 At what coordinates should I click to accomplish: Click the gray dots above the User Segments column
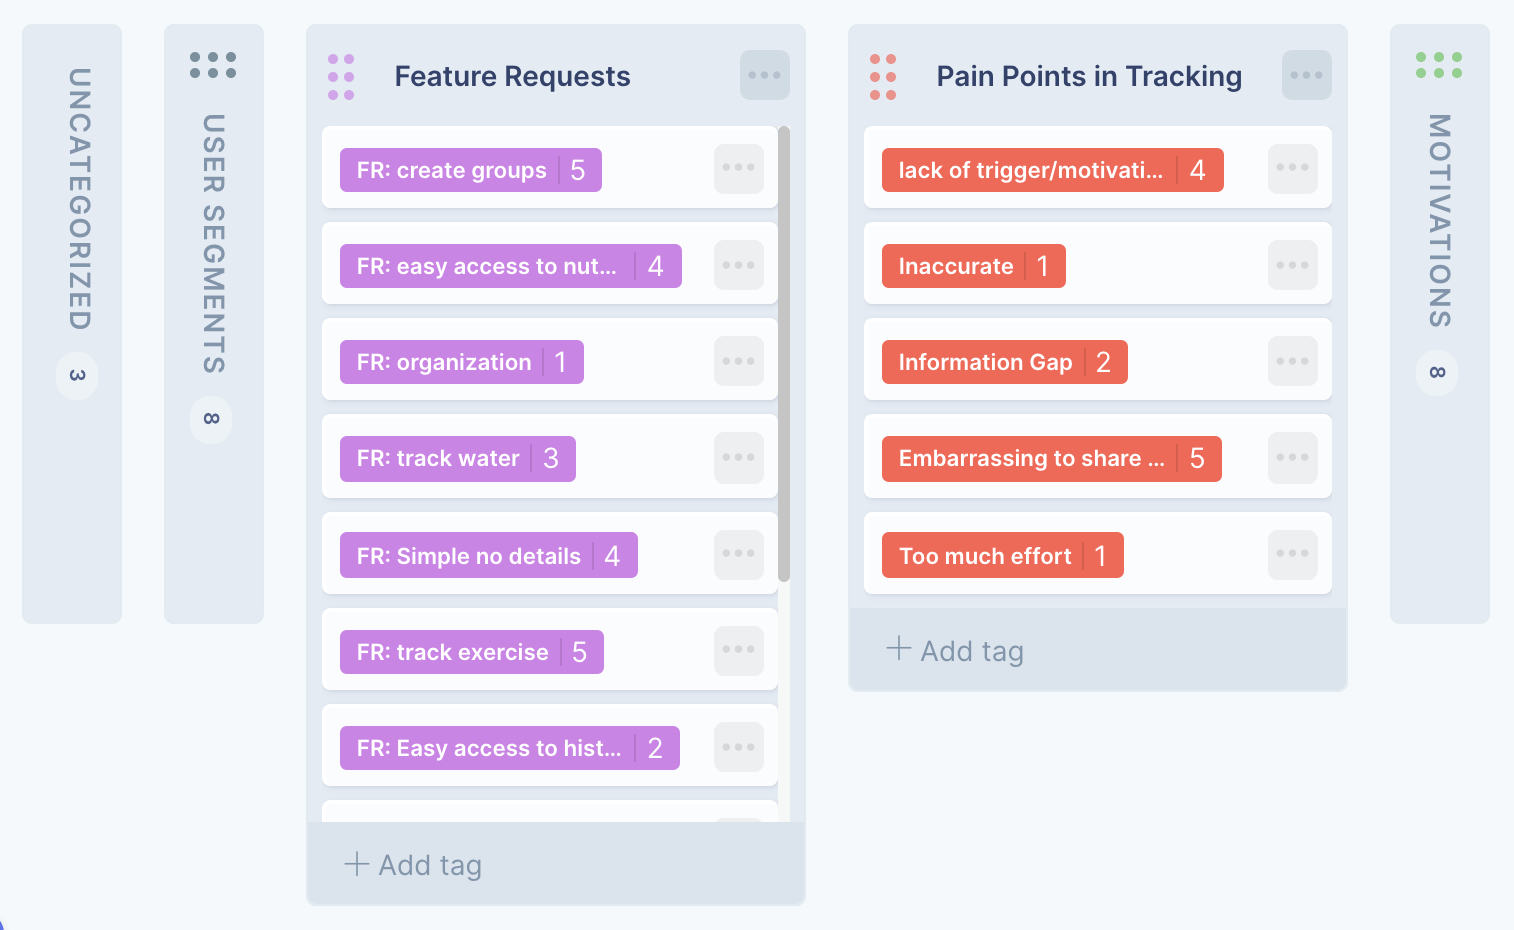pyautogui.click(x=213, y=65)
